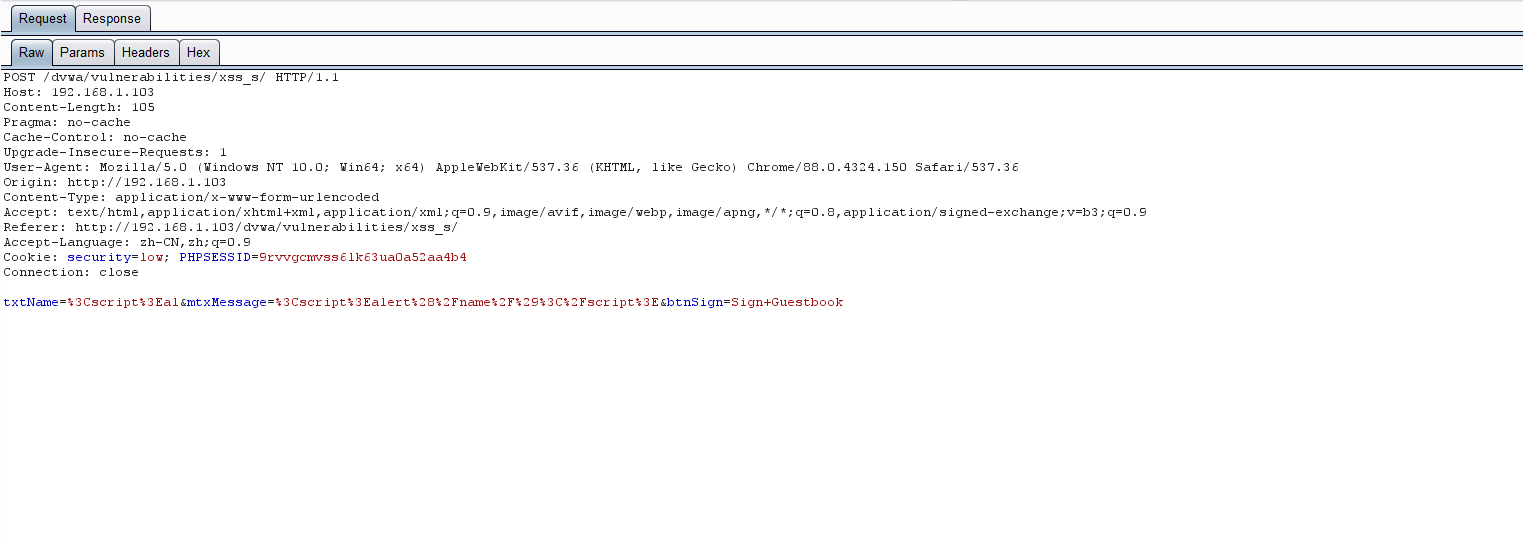The image size is (1523, 540).
Task: Show the Hex view tab
Action: pyautogui.click(x=199, y=52)
